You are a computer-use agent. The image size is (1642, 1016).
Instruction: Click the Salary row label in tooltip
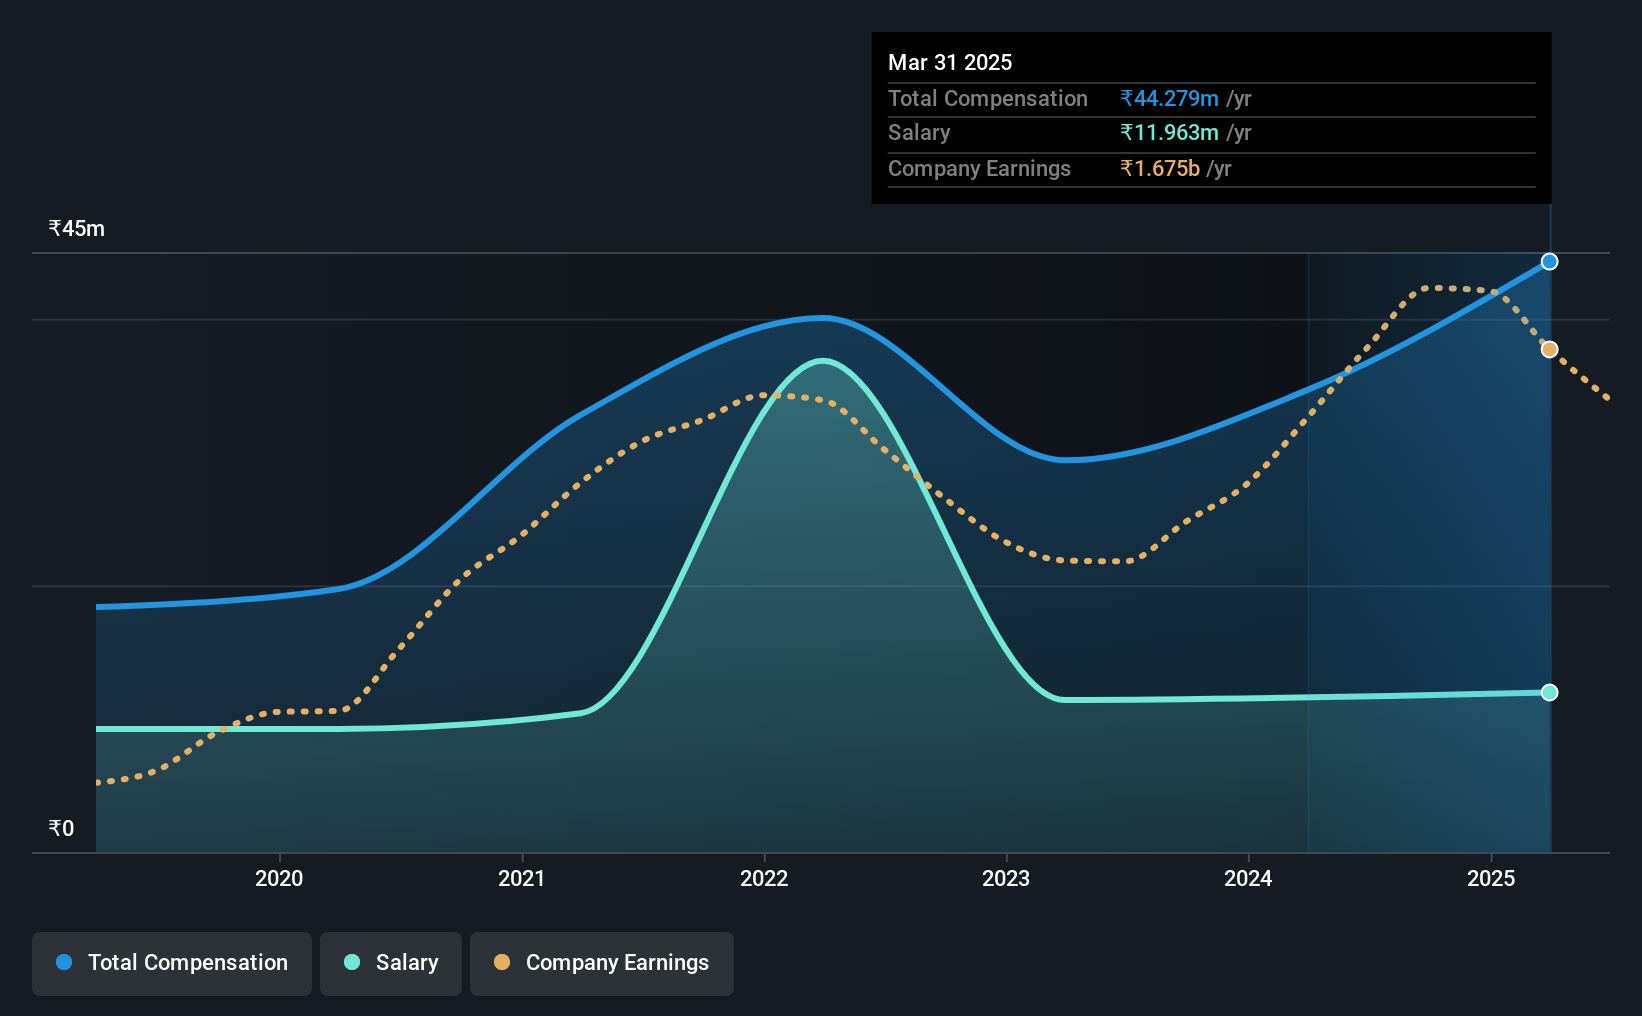click(919, 133)
